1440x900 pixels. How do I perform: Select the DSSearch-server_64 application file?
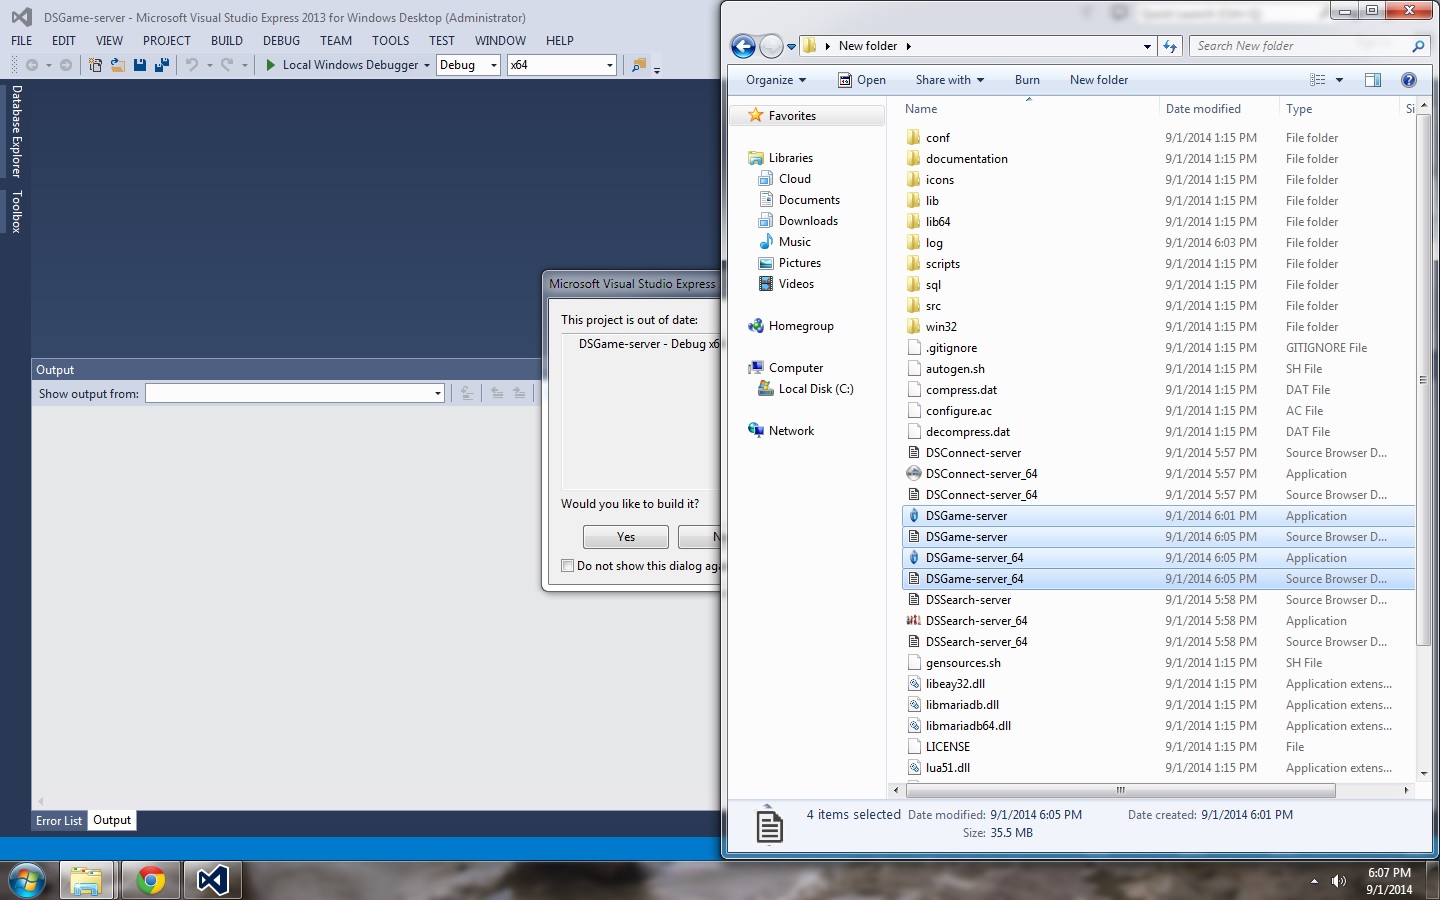click(976, 621)
